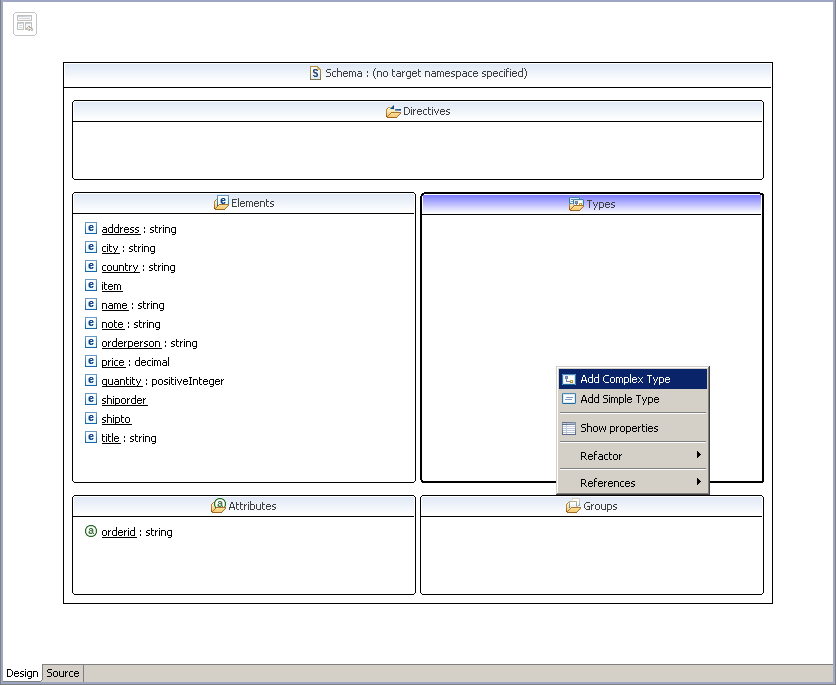Open the item element link
The width and height of the screenshot is (836, 685).
tap(112, 286)
